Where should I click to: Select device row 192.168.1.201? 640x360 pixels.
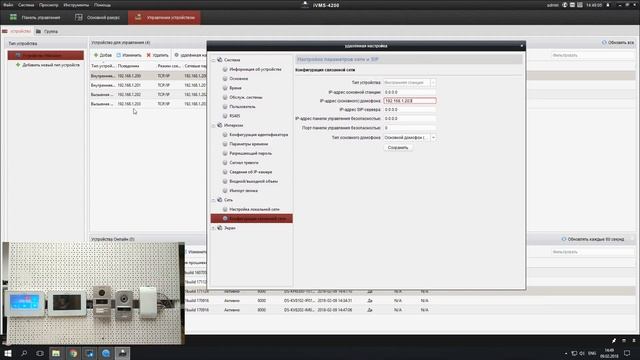tap(148, 85)
